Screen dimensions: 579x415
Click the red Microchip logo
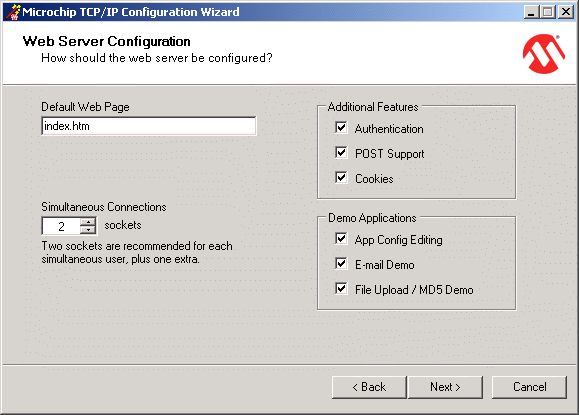click(x=544, y=54)
